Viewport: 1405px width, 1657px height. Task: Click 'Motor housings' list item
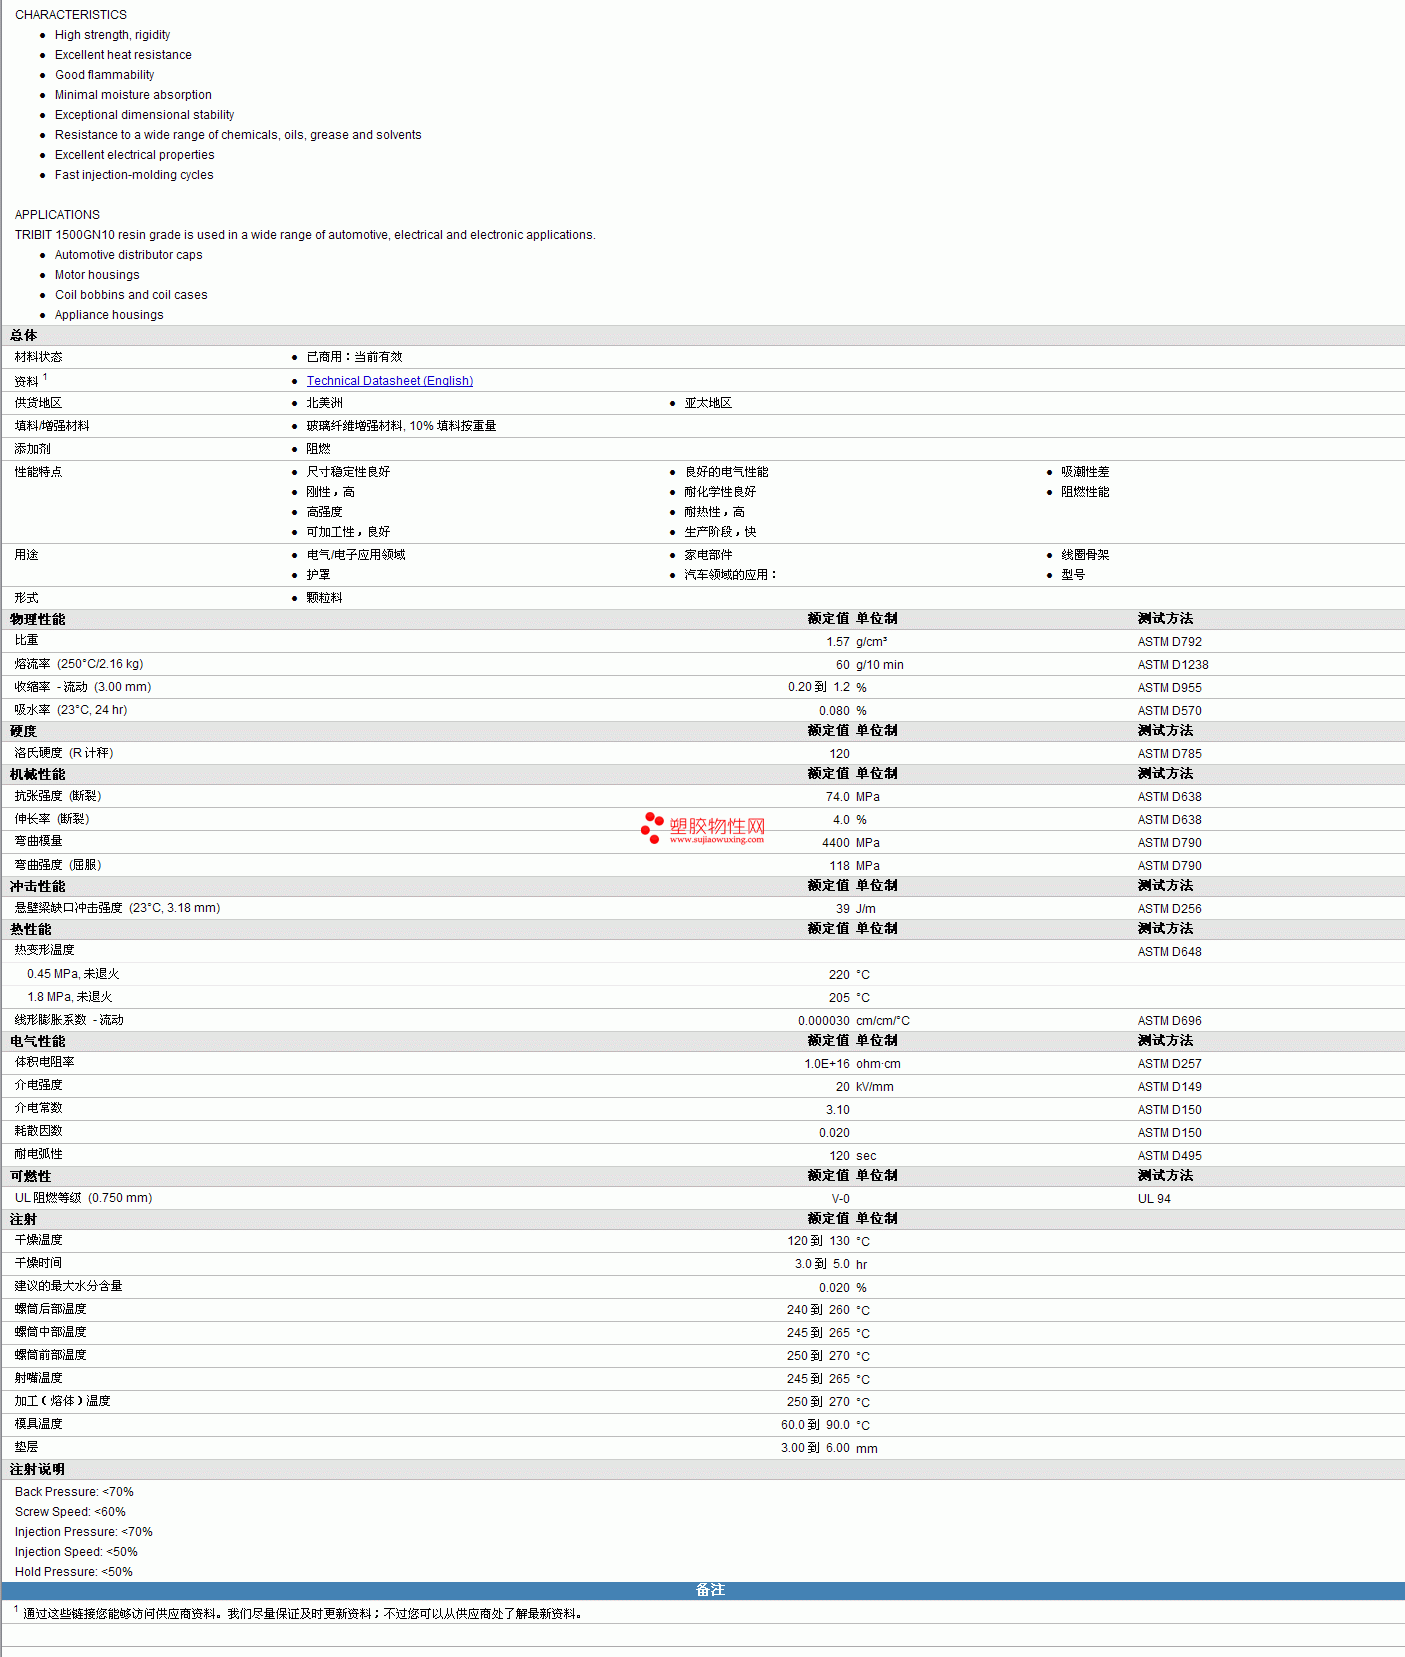click(97, 275)
